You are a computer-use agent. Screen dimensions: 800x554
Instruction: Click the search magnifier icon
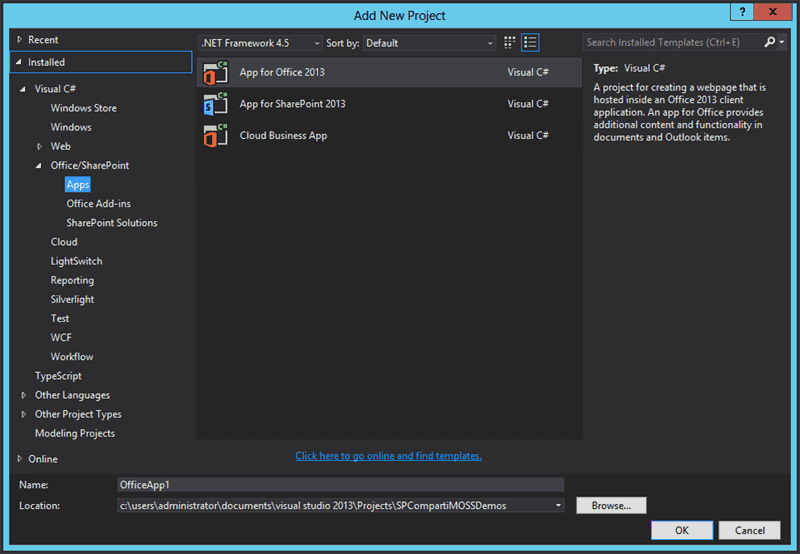pyautogui.click(x=769, y=42)
